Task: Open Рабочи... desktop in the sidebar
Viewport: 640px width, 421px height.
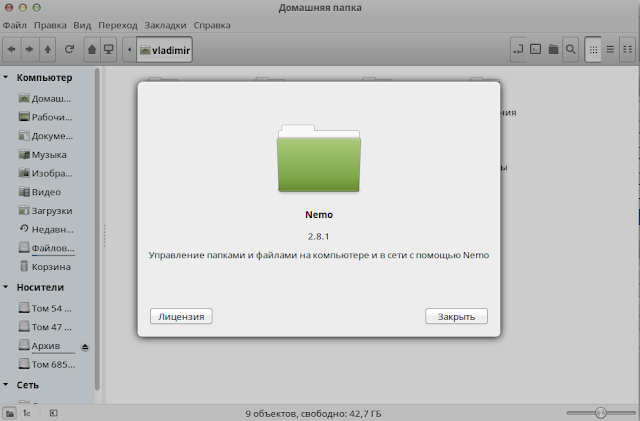Action: point(45,117)
